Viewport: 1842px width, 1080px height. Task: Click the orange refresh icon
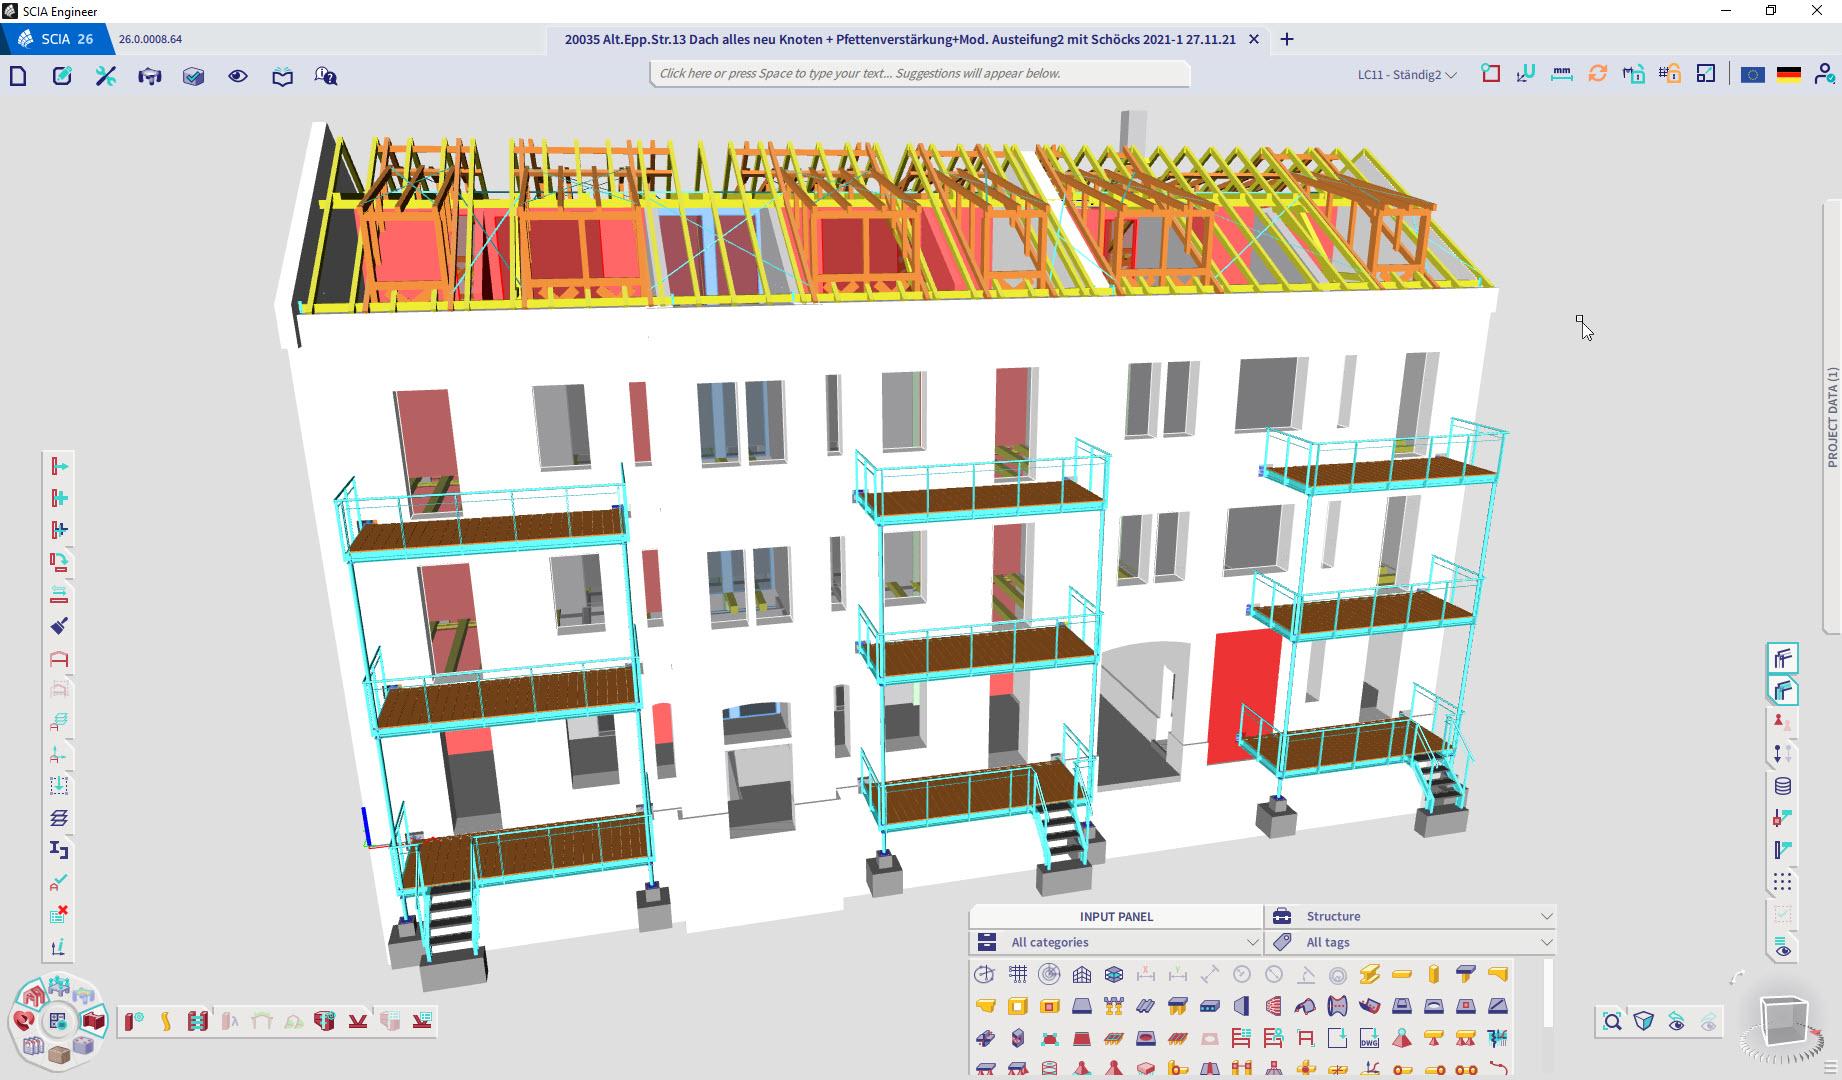[1597, 73]
